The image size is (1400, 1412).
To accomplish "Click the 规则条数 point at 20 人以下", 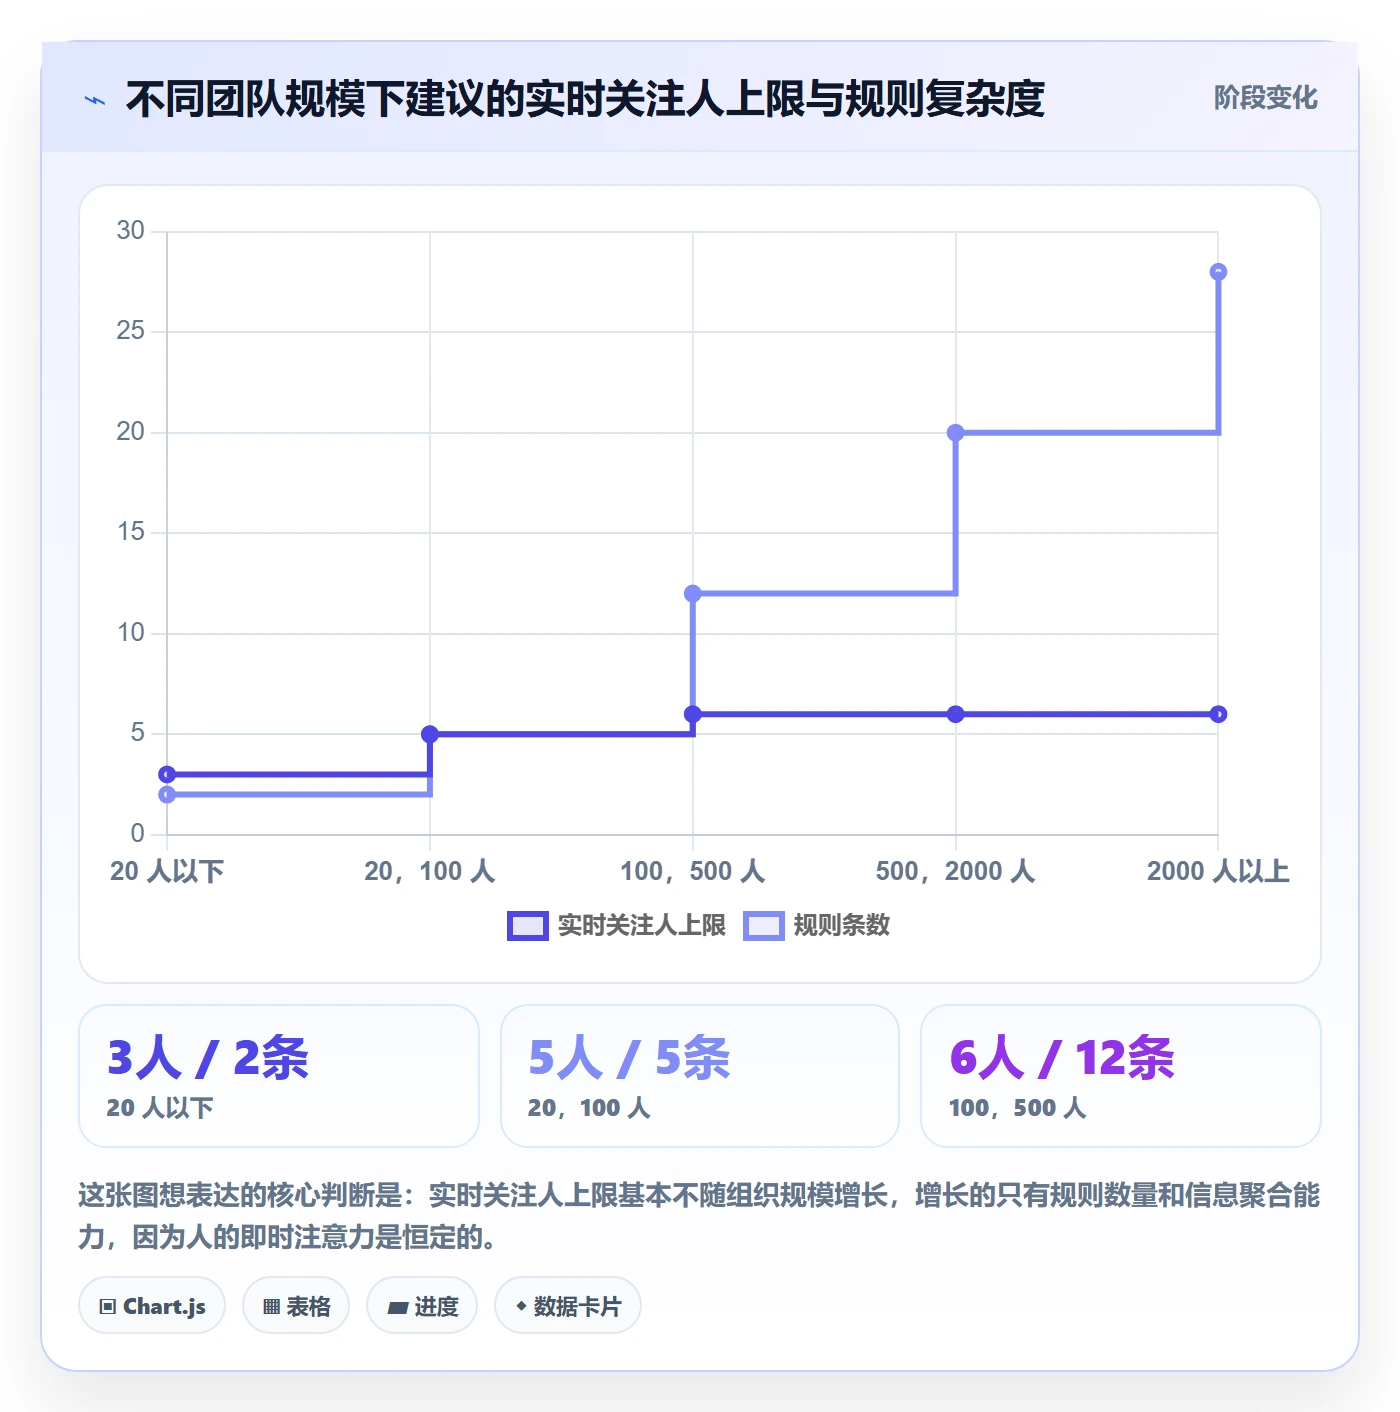I will 167,795.
